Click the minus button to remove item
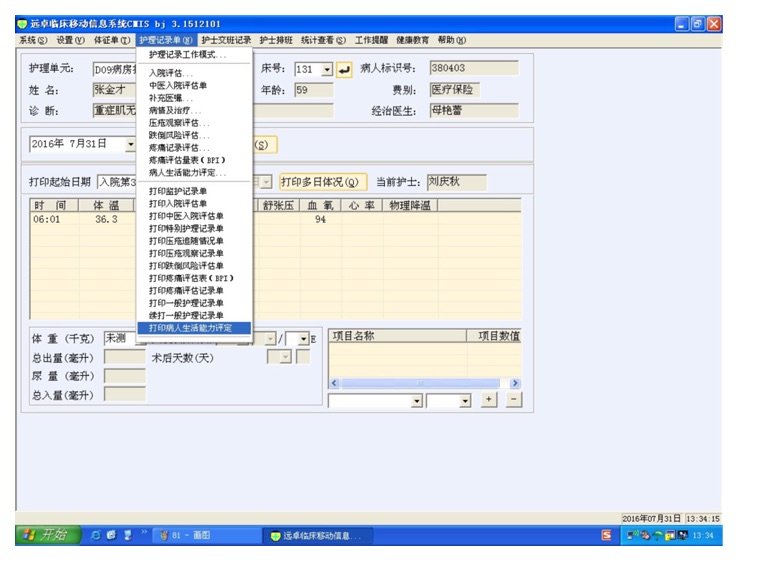The height and width of the screenshot is (561, 768). (513, 399)
